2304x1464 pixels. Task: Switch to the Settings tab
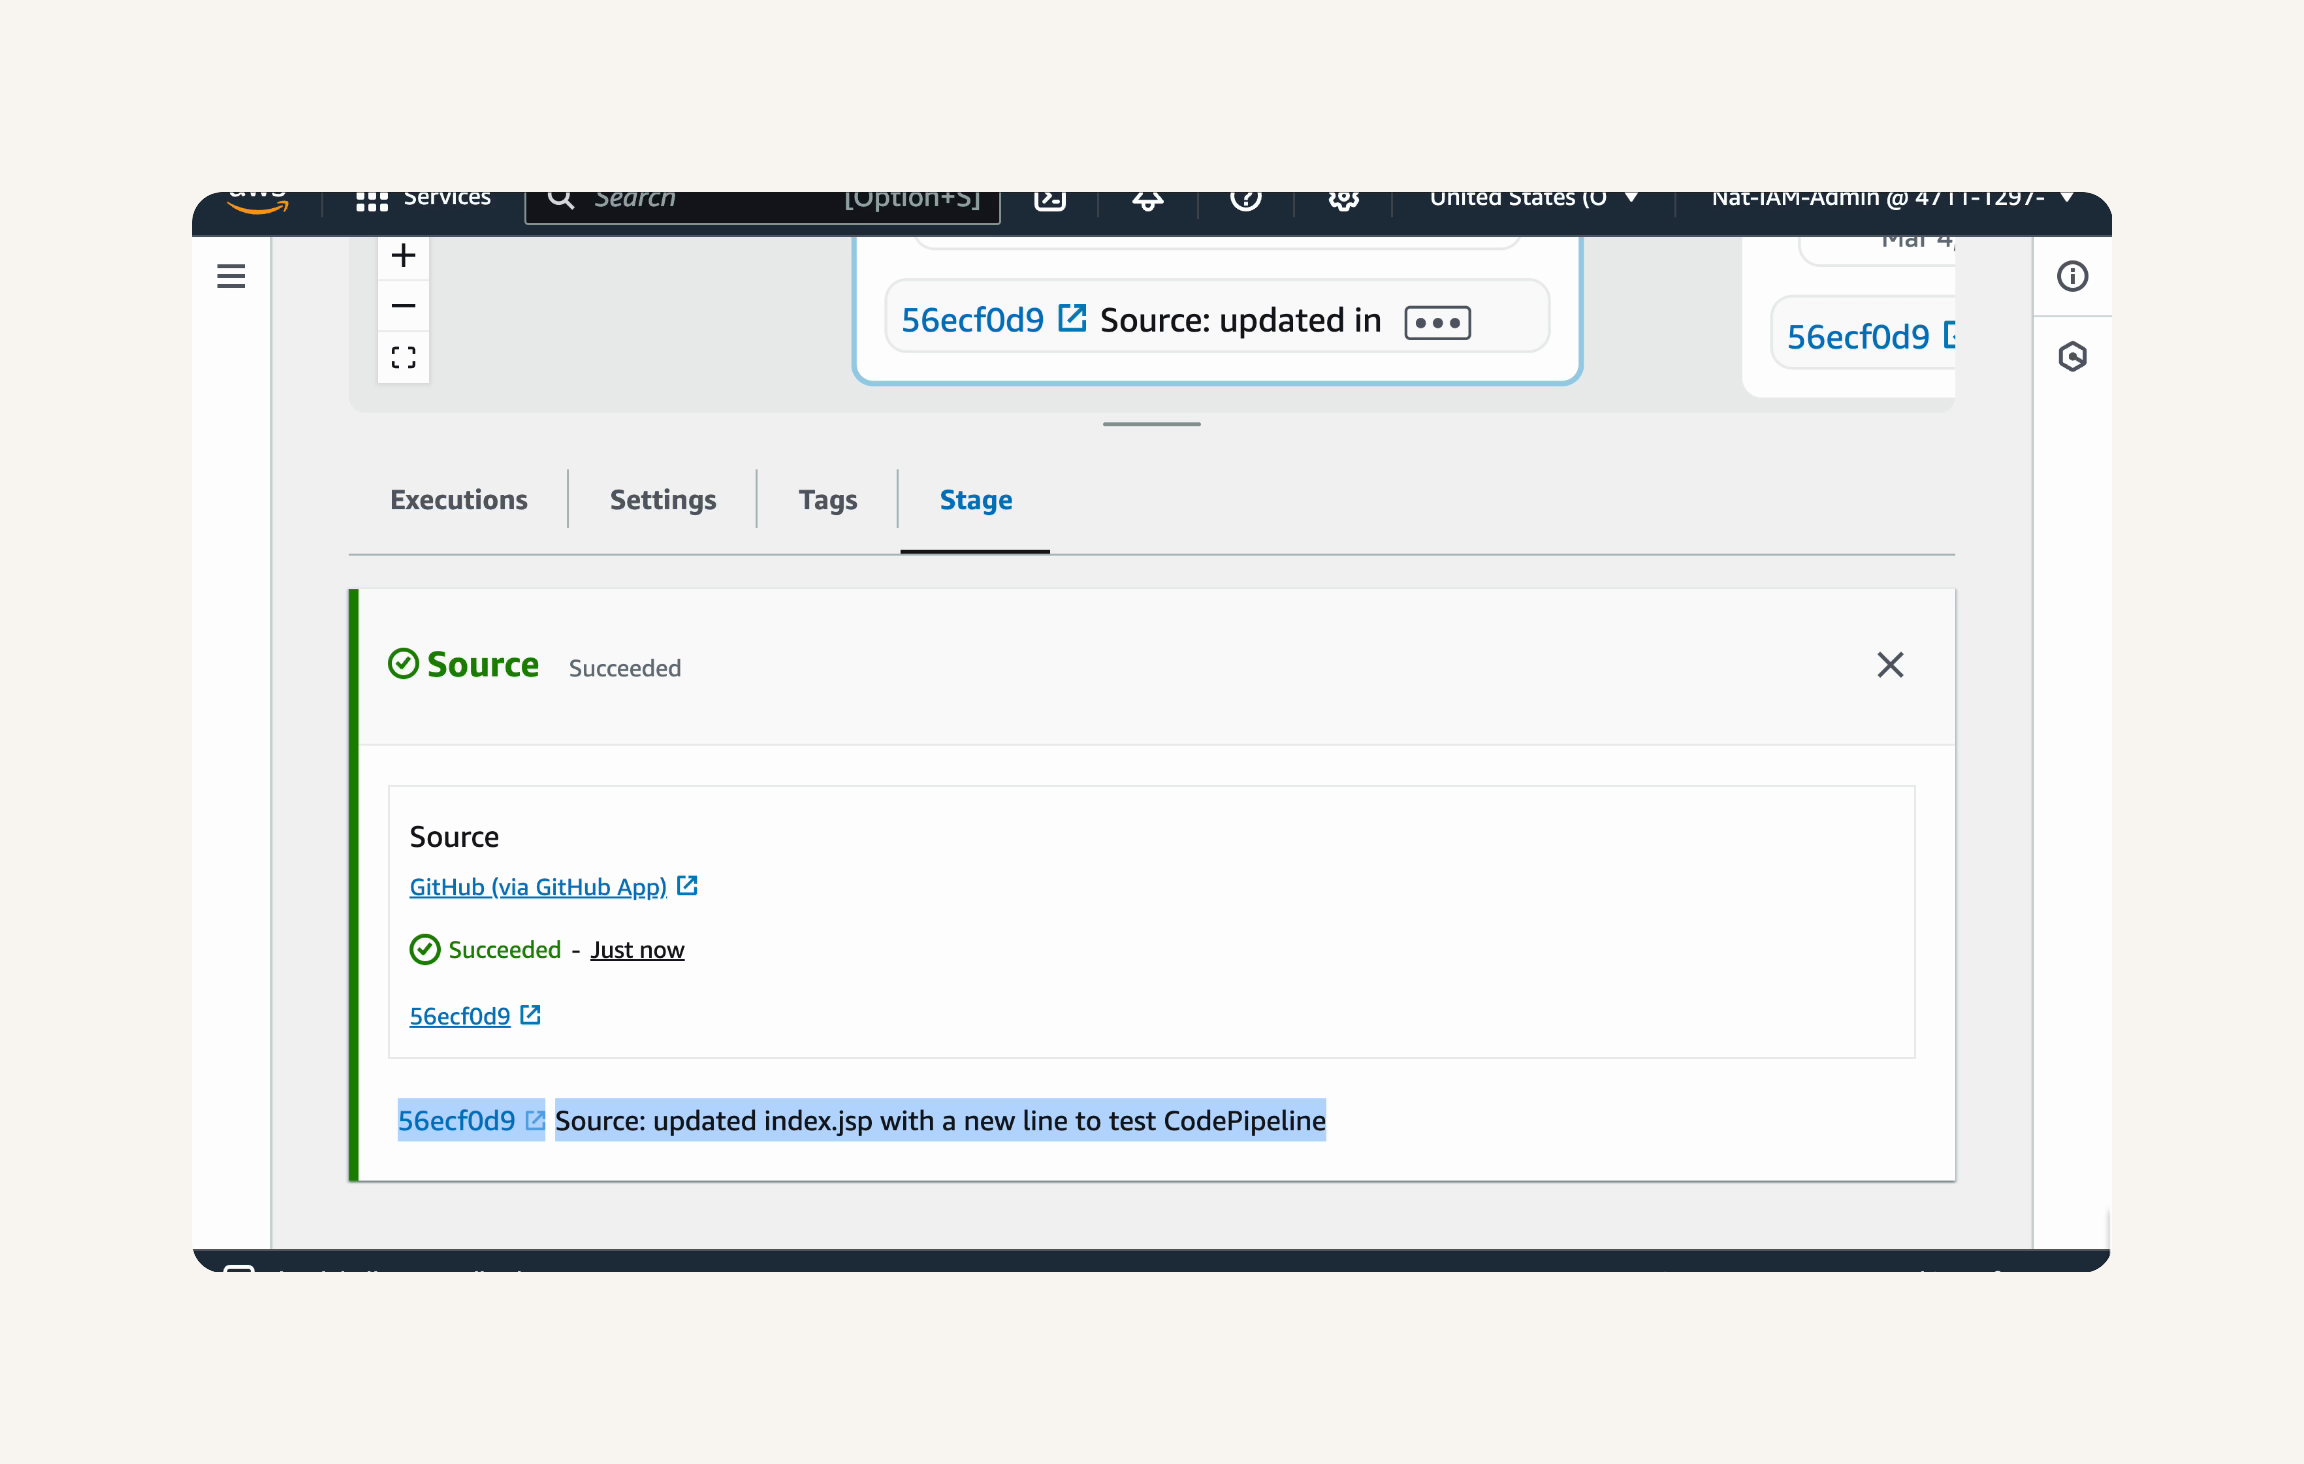point(663,499)
